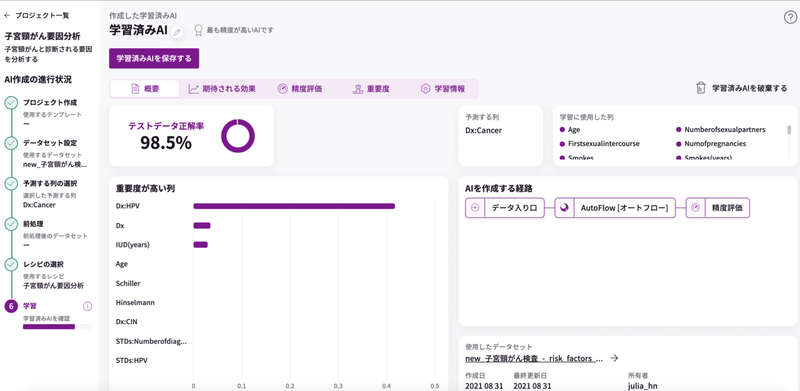
Task: Click the donut chart for test accuracy
Action: coord(238,136)
